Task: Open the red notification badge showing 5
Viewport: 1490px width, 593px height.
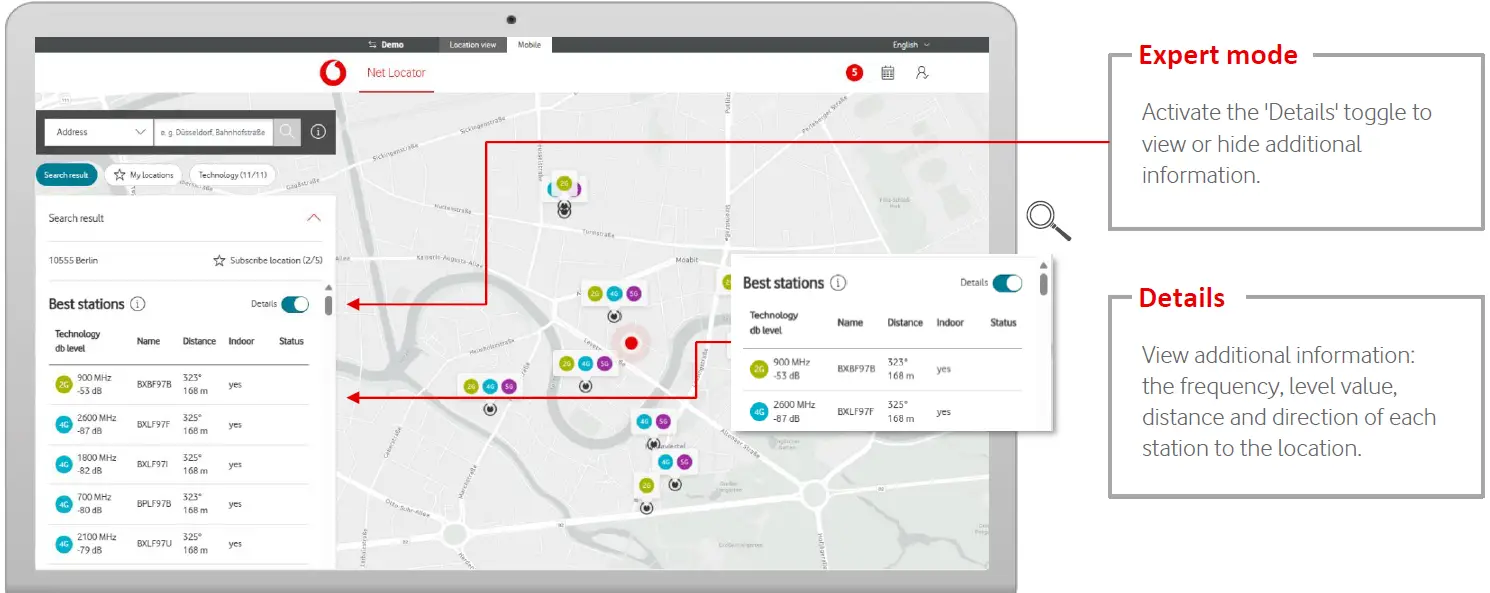Action: tap(854, 73)
